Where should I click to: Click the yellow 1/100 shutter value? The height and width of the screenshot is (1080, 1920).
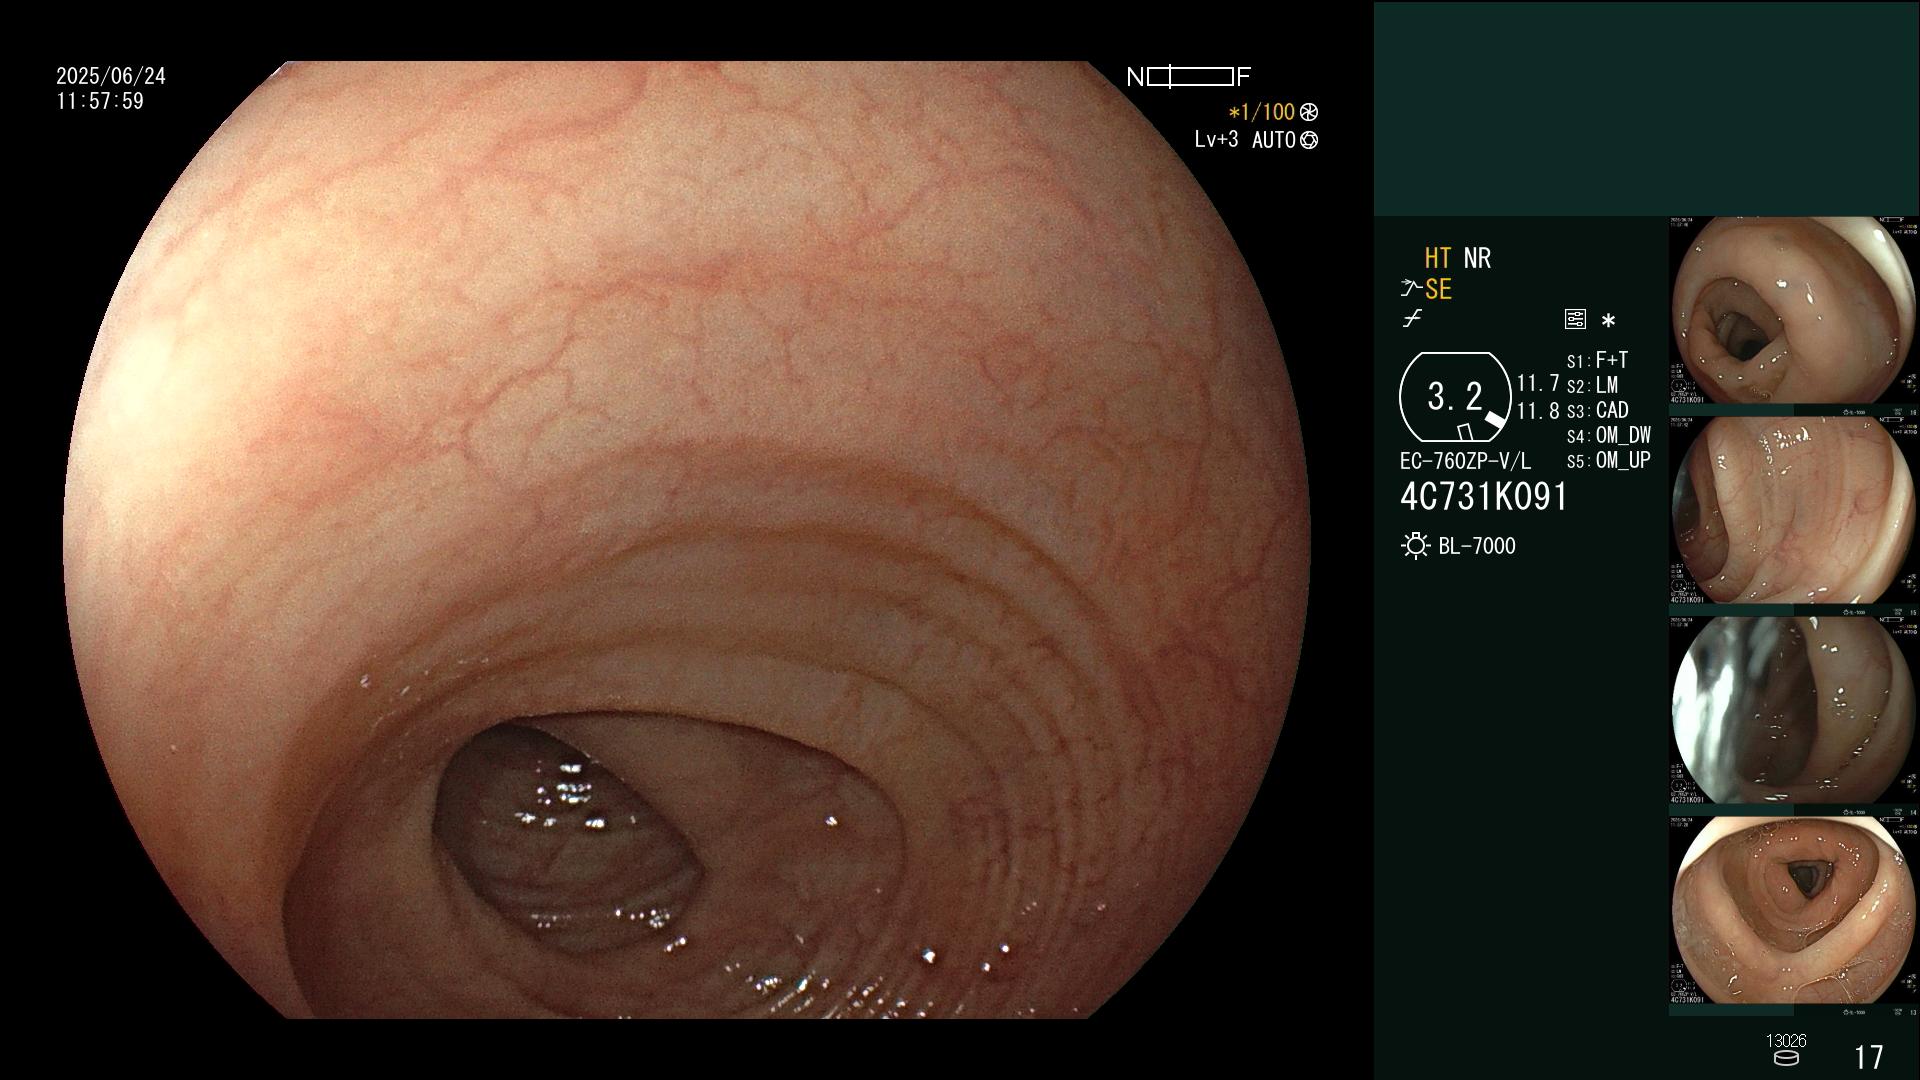[1261, 112]
